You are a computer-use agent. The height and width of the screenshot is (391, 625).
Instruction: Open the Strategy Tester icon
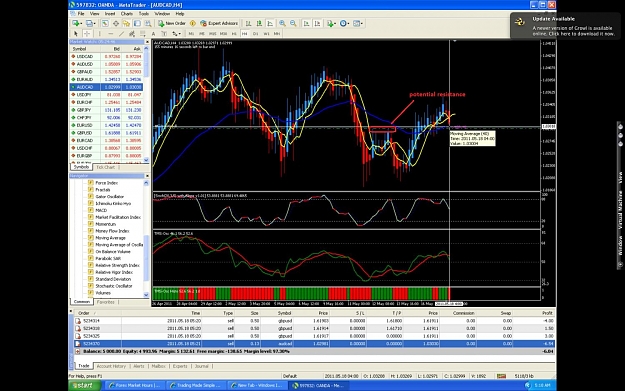(x=148, y=24)
